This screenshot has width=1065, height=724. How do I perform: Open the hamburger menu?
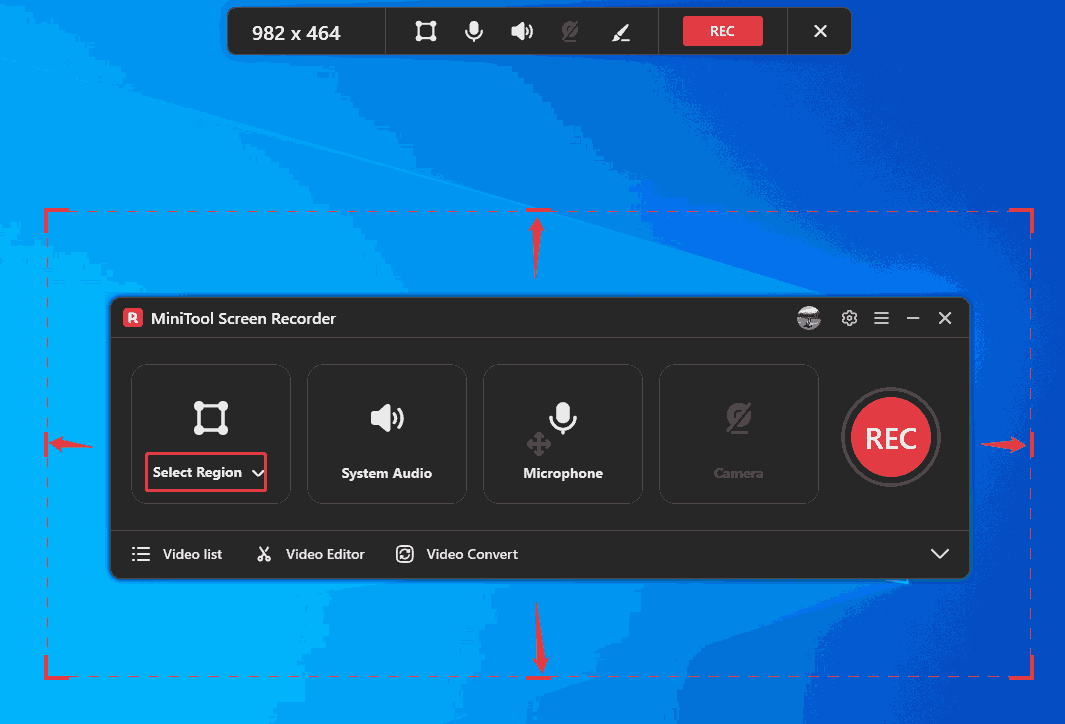(x=881, y=318)
